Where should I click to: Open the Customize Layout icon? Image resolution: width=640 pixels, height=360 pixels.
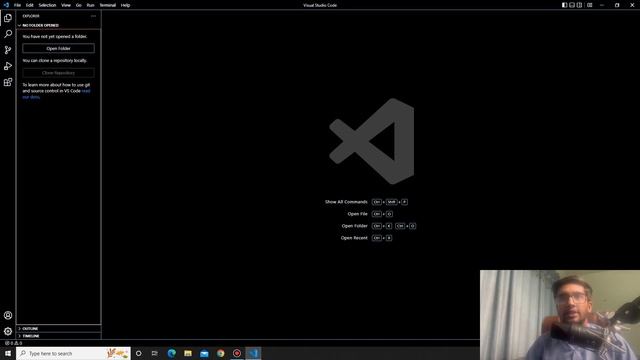[589, 5]
